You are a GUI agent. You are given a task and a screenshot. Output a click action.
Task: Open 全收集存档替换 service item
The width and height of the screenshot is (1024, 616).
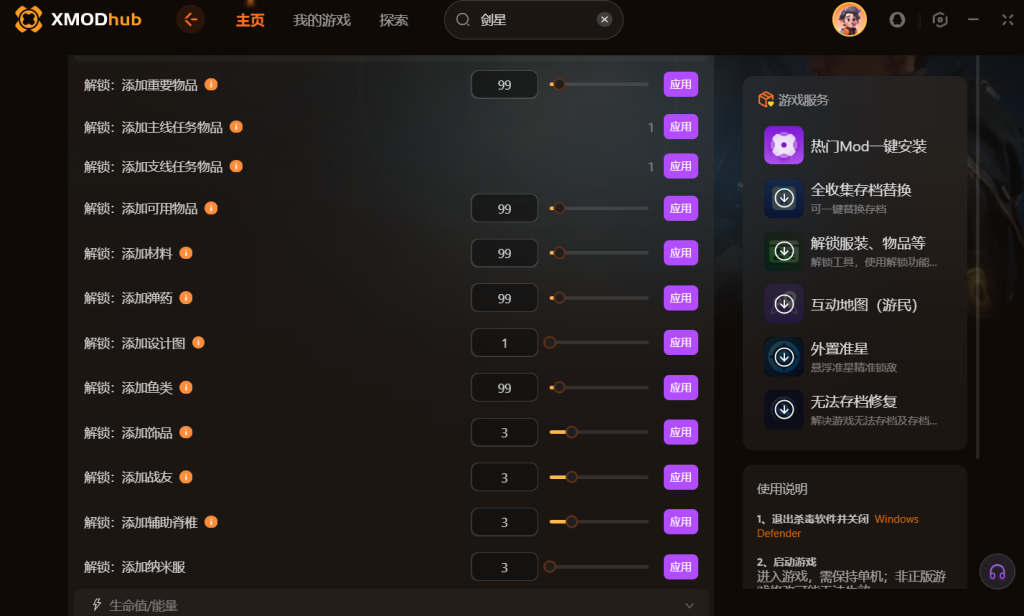(x=854, y=198)
